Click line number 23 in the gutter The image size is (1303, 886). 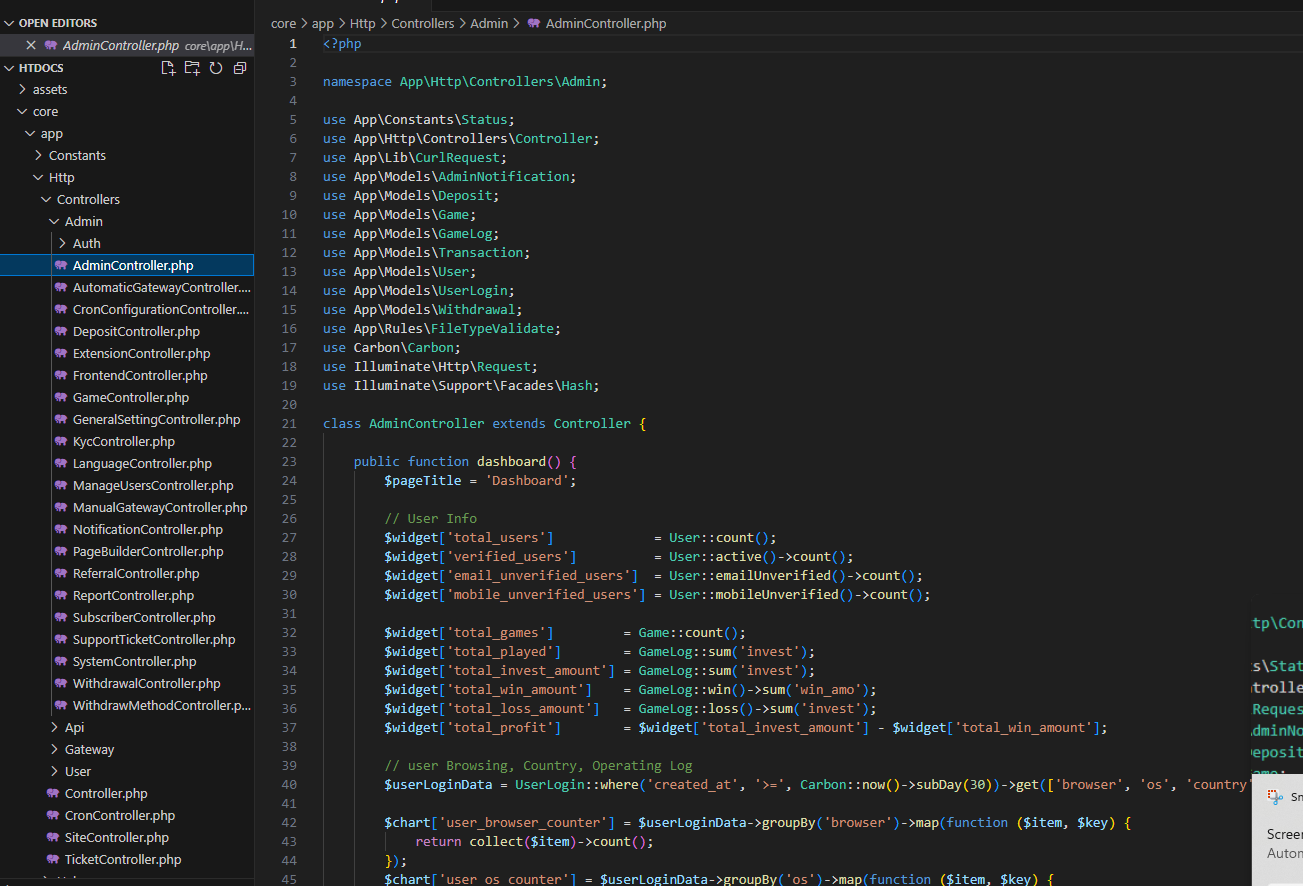[x=290, y=461]
